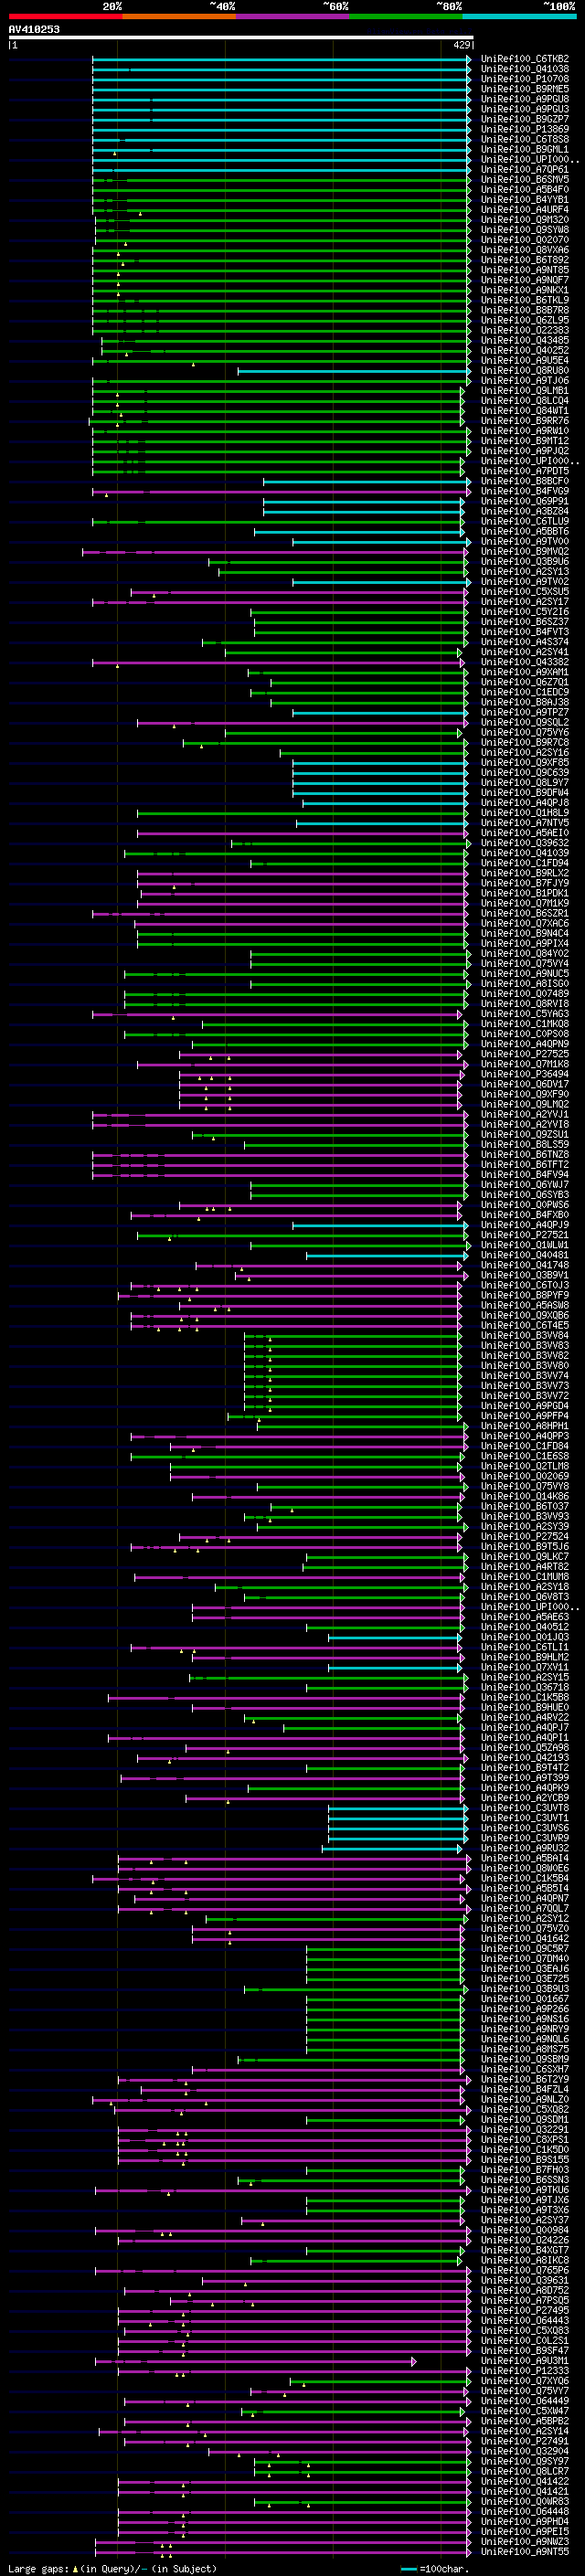This screenshot has width=585, height=2576.
Task: Open hit UniRef100_B9RME5
Action: click(x=525, y=89)
